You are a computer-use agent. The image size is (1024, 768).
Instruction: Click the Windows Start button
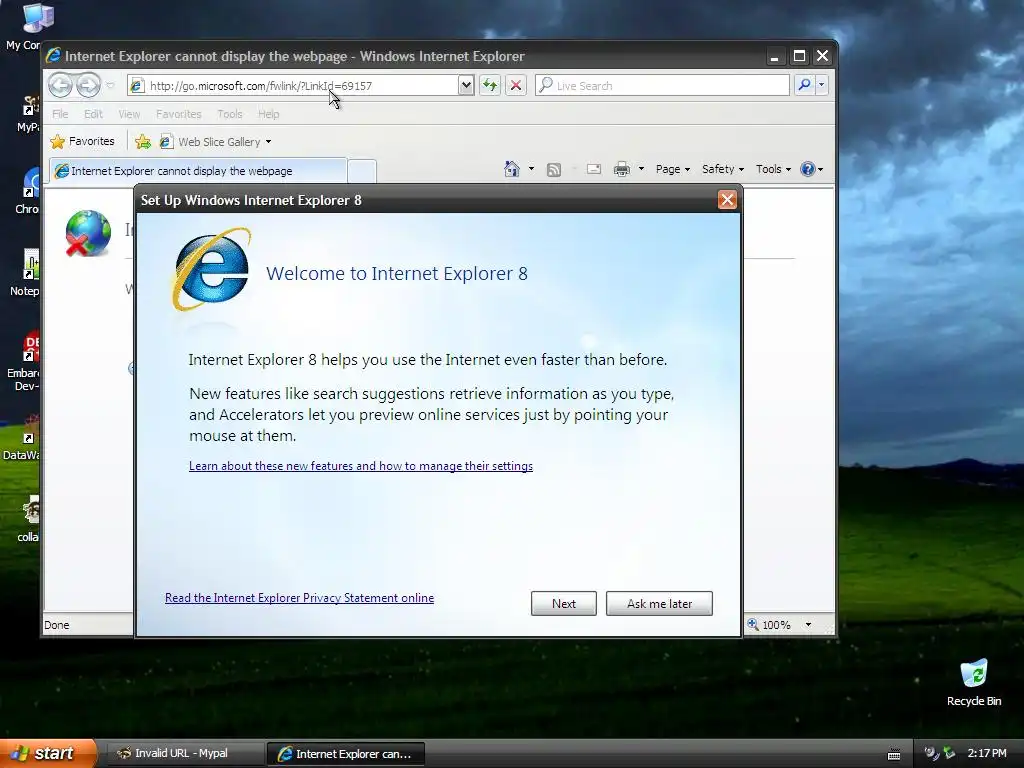[x=48, y=753]
